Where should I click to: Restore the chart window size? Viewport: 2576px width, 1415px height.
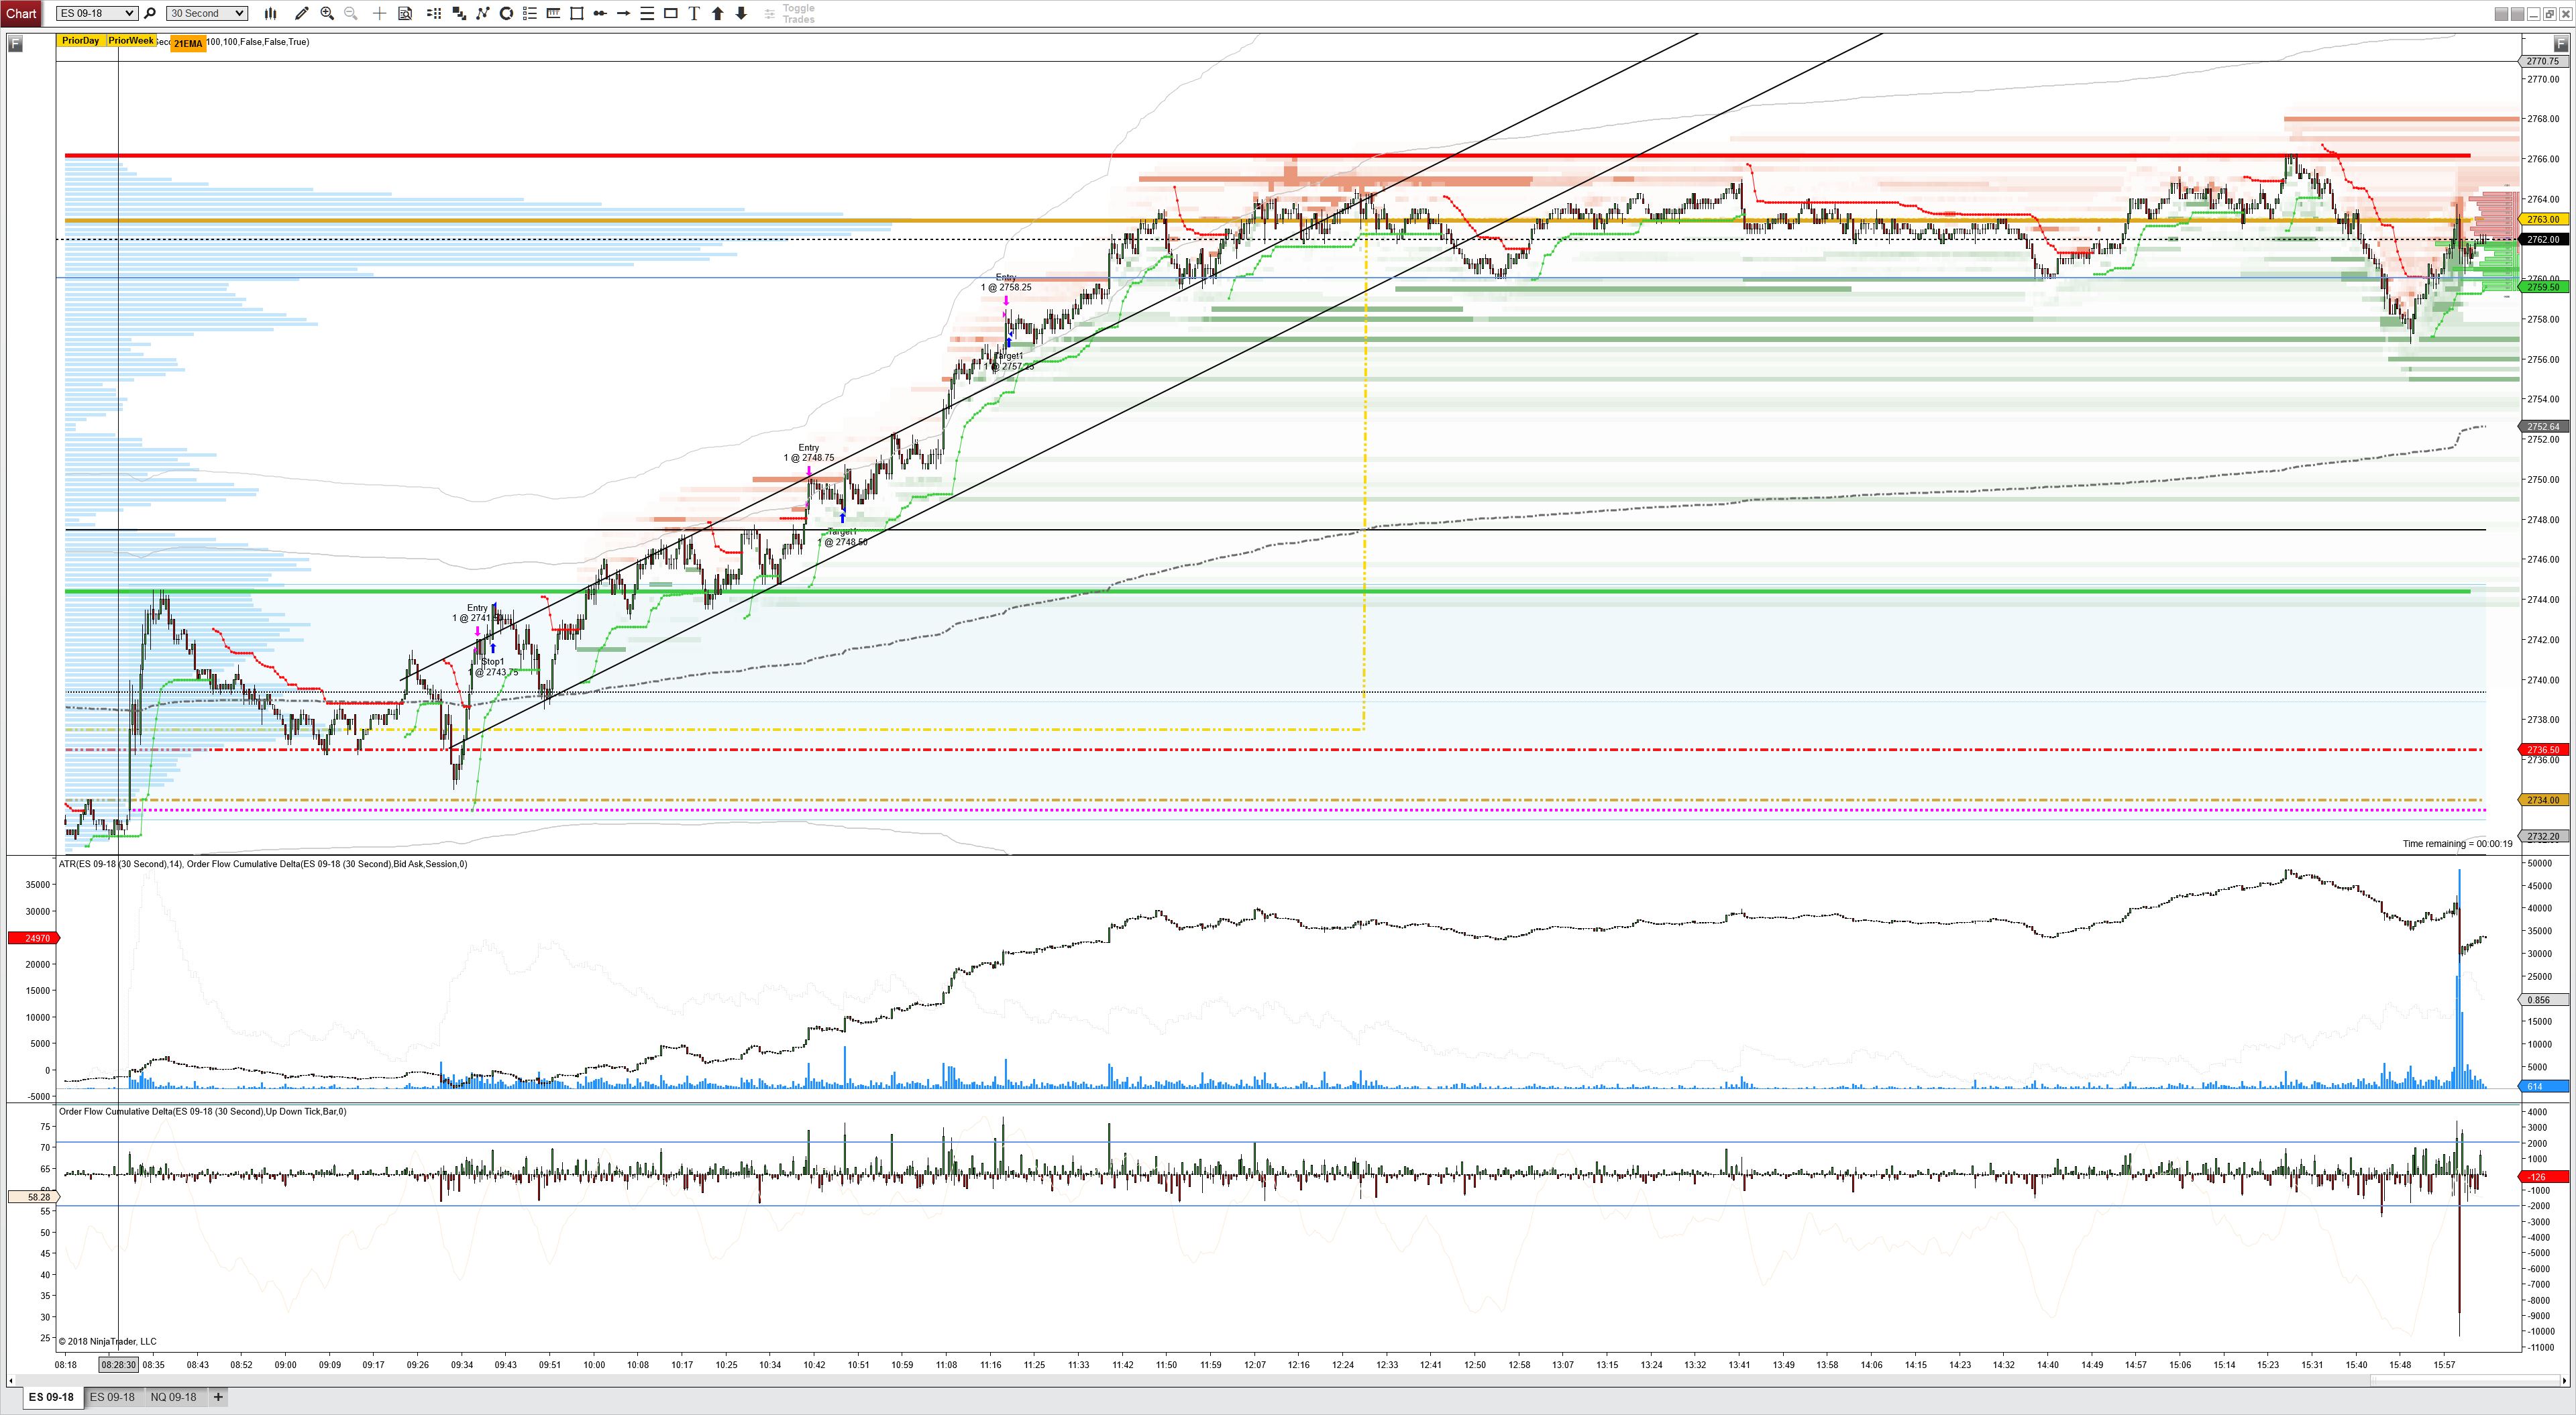(2550, 14)
